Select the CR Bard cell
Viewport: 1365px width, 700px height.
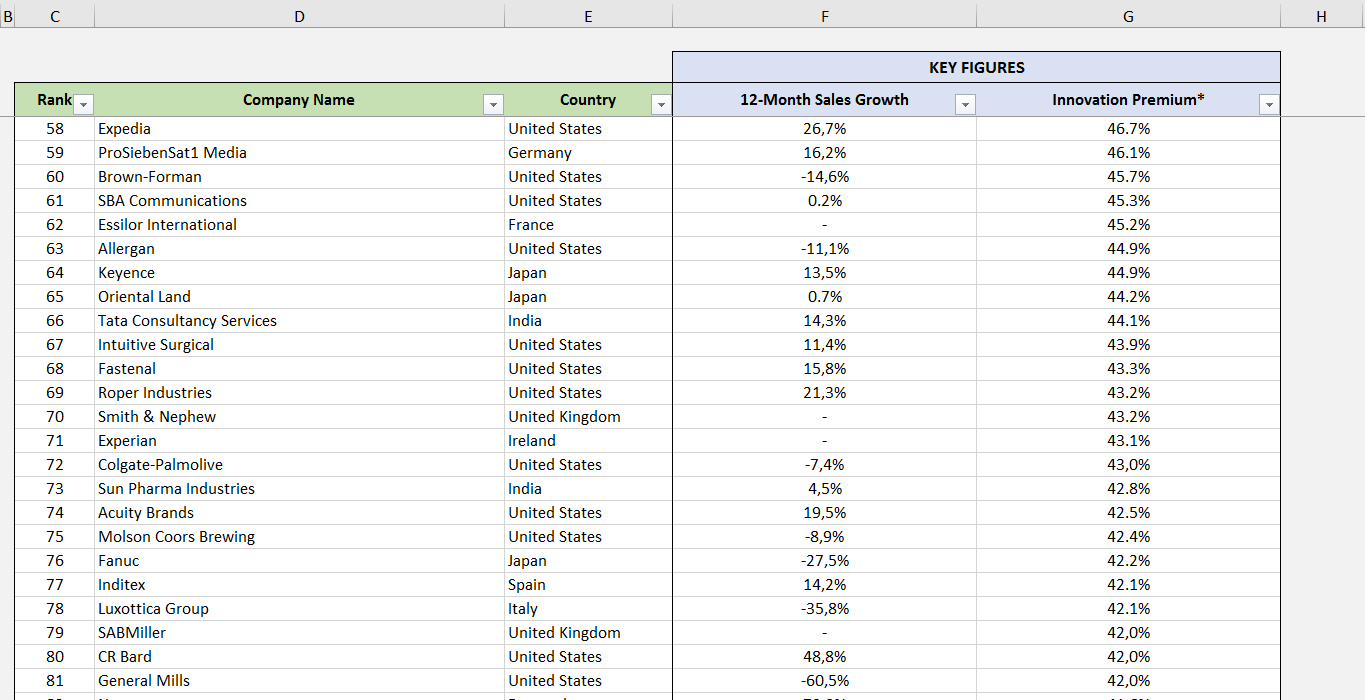tap(300, 657)
